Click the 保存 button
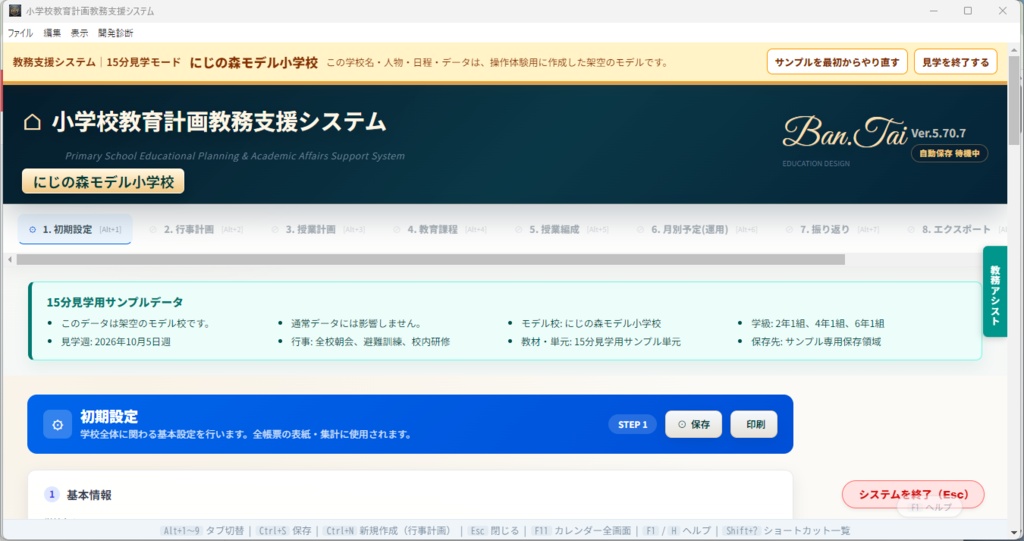The height and width of the screenshot is (541, 1024). click(x=694, y=425)
